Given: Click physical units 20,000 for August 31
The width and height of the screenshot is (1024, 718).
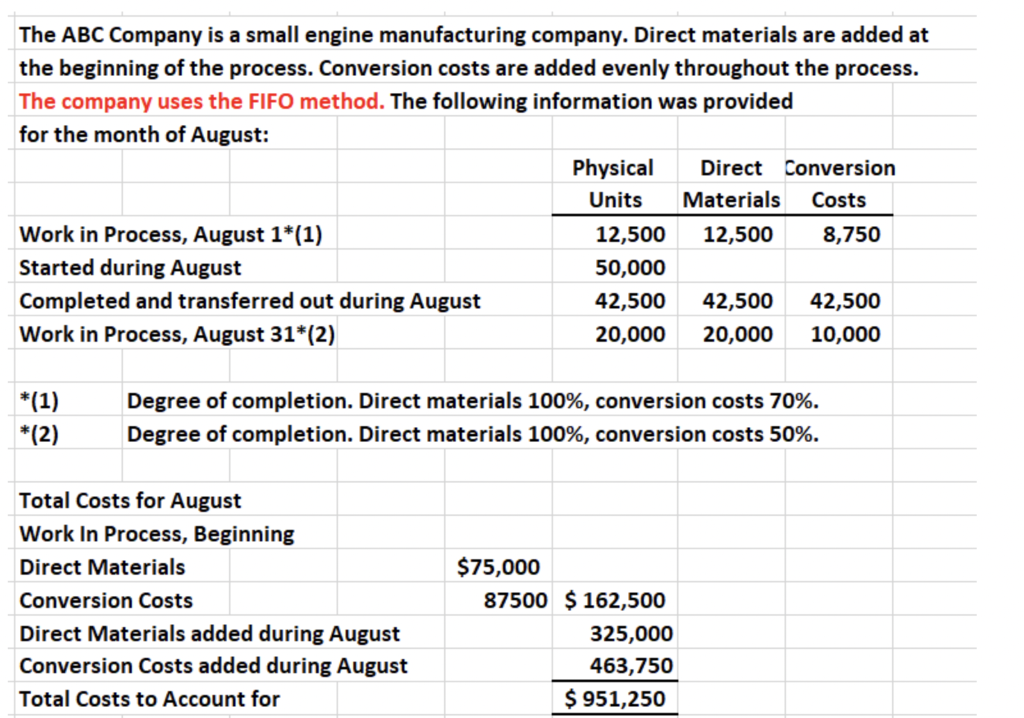Looking at the screenshot, I should (630, 334).
